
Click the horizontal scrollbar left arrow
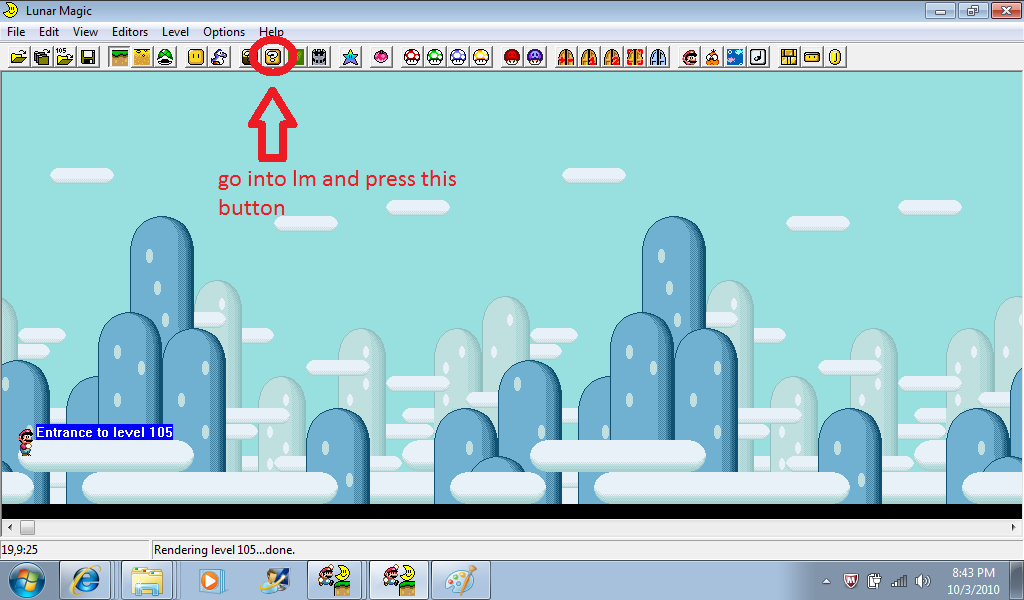10,527
